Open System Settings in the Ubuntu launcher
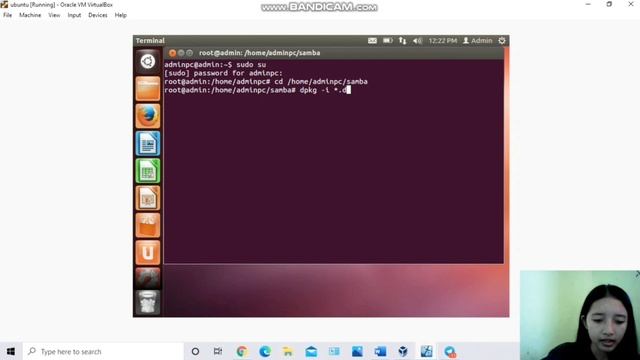This screenshot has width=640, height=360. tap(148, 278)
